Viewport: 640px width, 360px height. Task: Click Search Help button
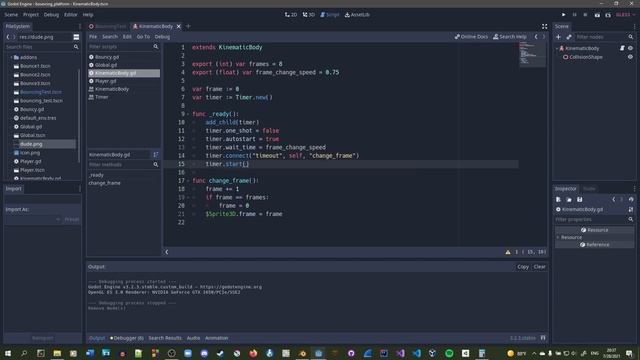coord(510,37)
